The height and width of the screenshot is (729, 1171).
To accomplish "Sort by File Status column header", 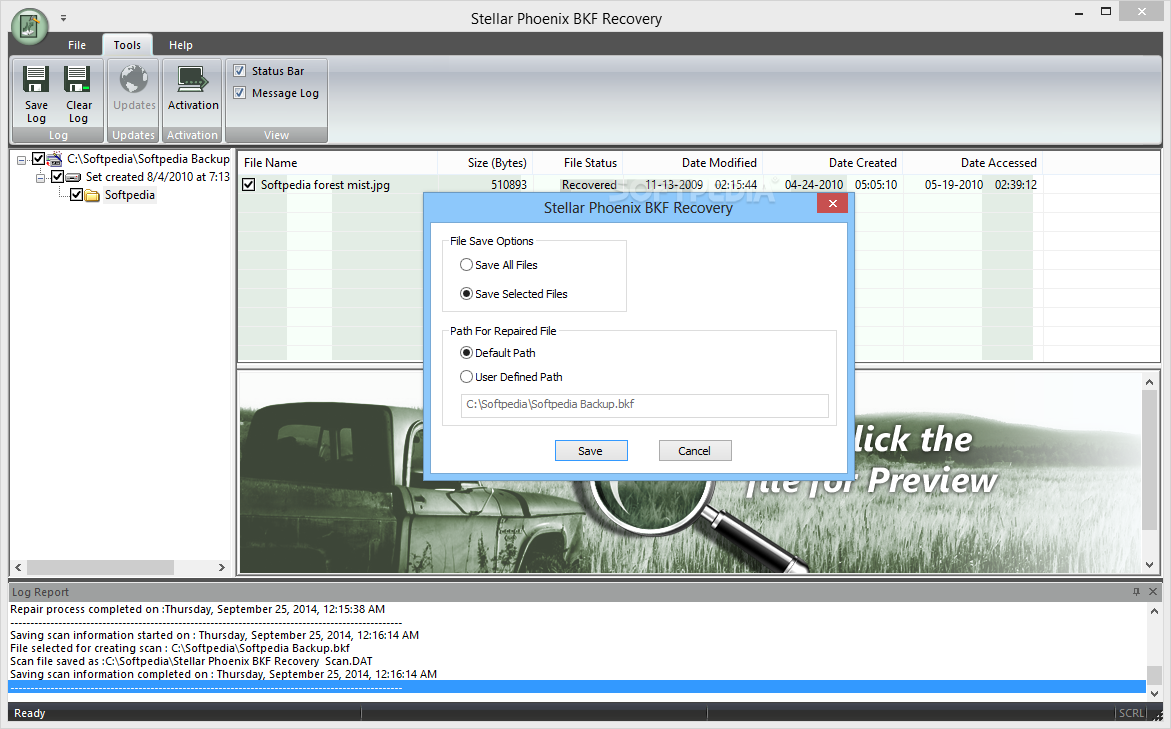I will (577, 163).
